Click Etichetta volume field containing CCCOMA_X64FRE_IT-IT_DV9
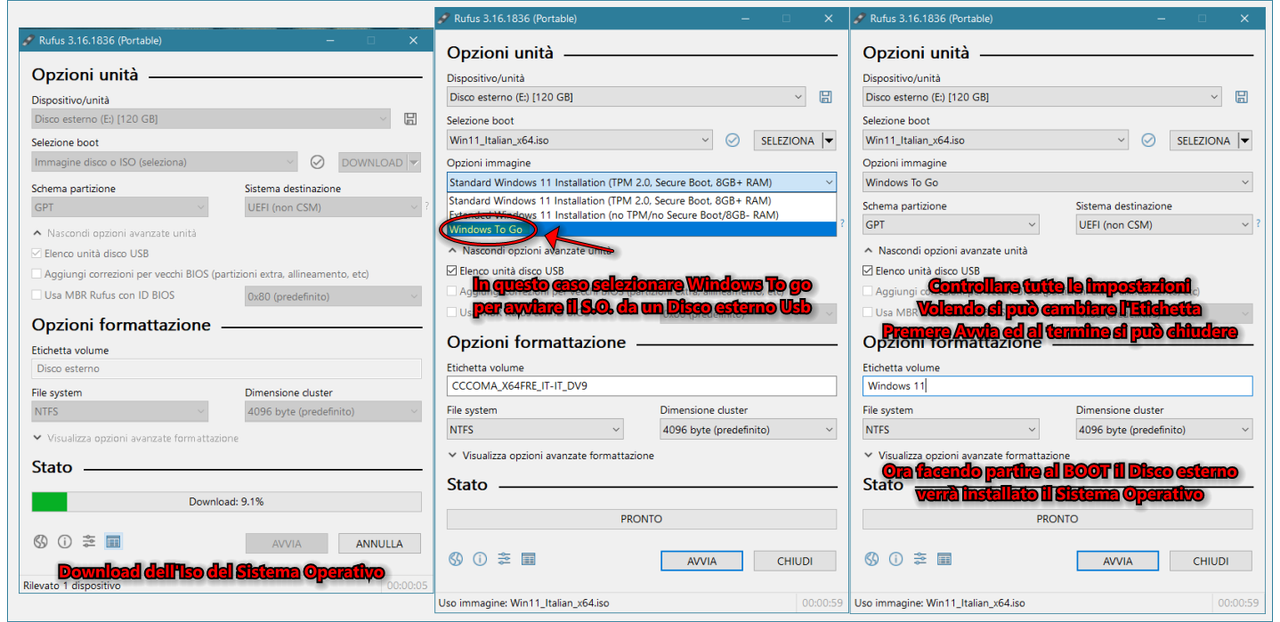Image resolution: width=1280 pixels, height=622 pixels. [641, 386]
